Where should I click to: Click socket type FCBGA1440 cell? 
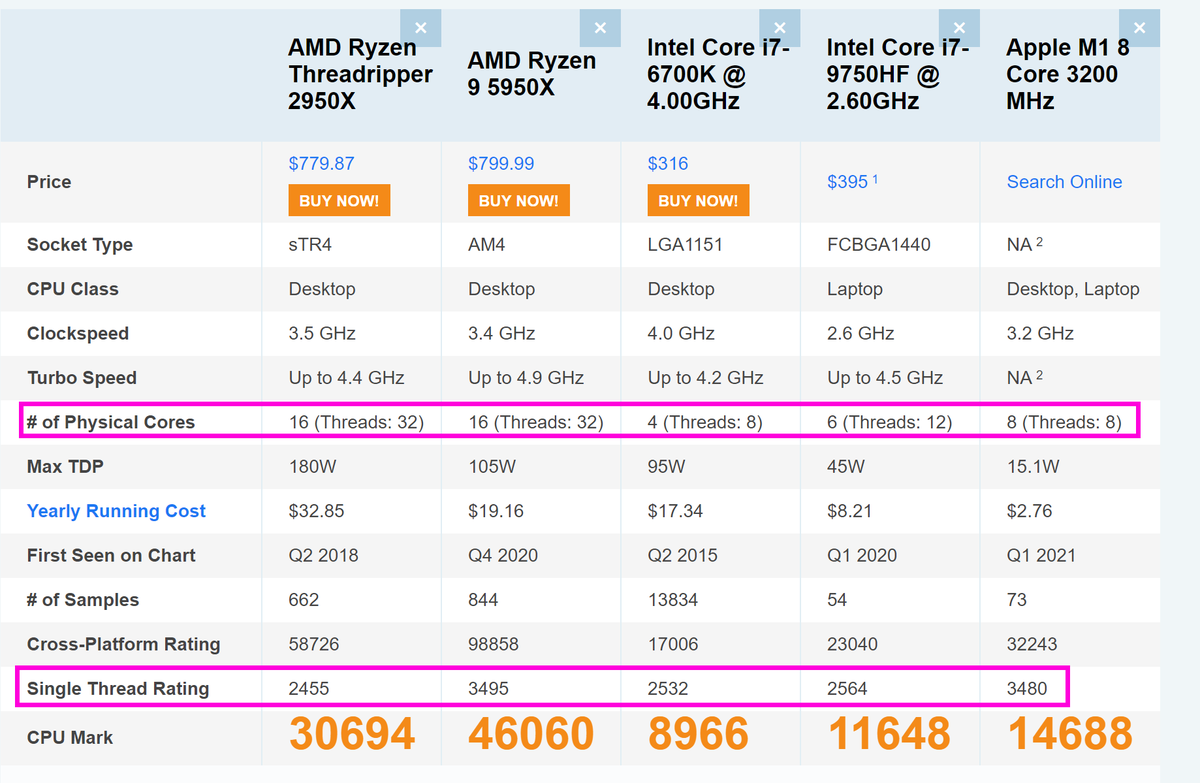click(x=880, y=245)
